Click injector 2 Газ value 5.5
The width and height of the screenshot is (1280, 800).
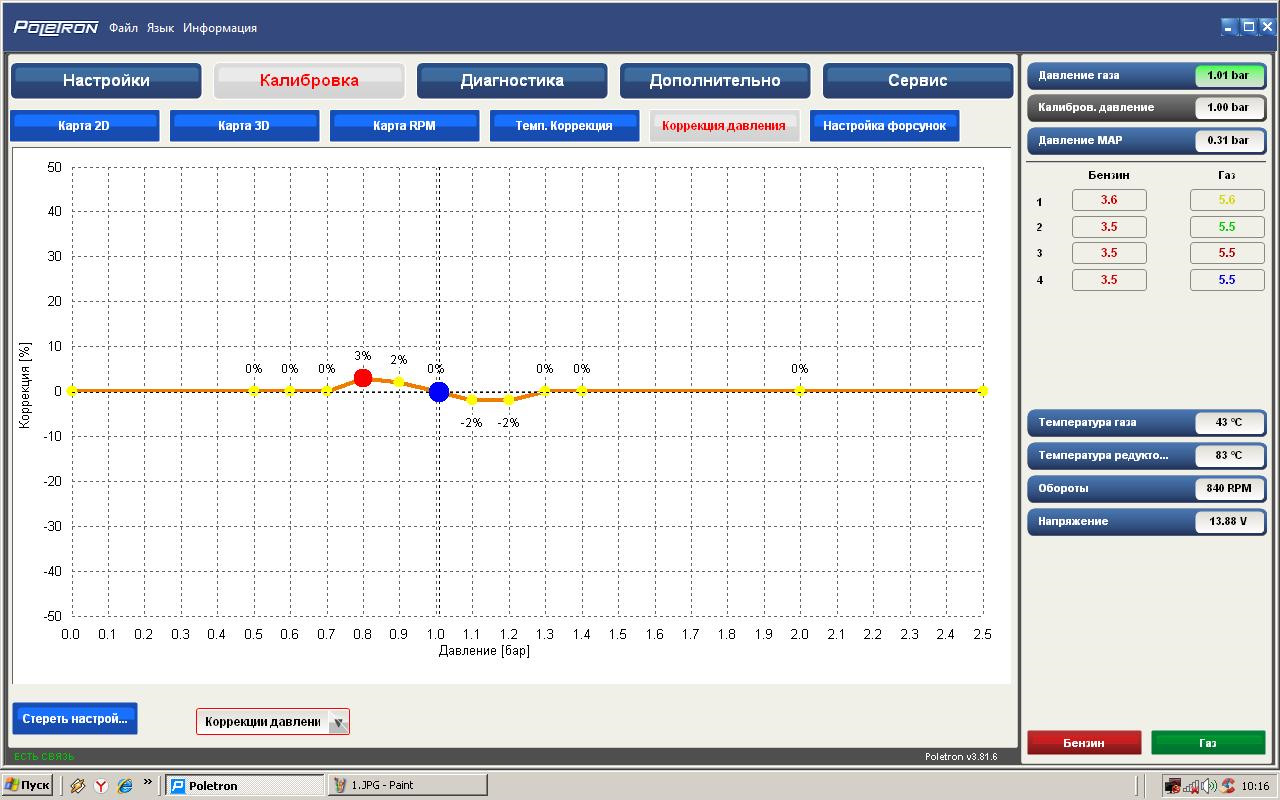point(1227,227)
